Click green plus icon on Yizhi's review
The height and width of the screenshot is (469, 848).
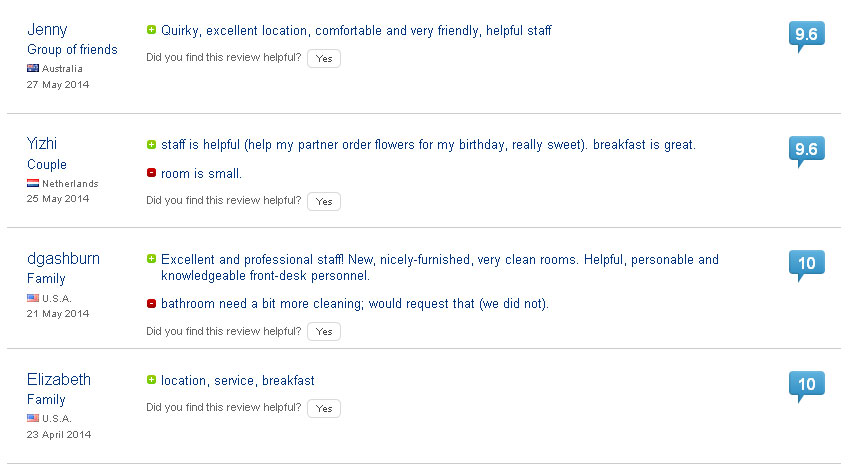[x=151, y=144]
